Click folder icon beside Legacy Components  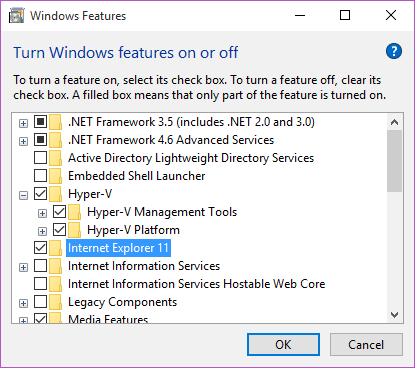tap(55, 302)
